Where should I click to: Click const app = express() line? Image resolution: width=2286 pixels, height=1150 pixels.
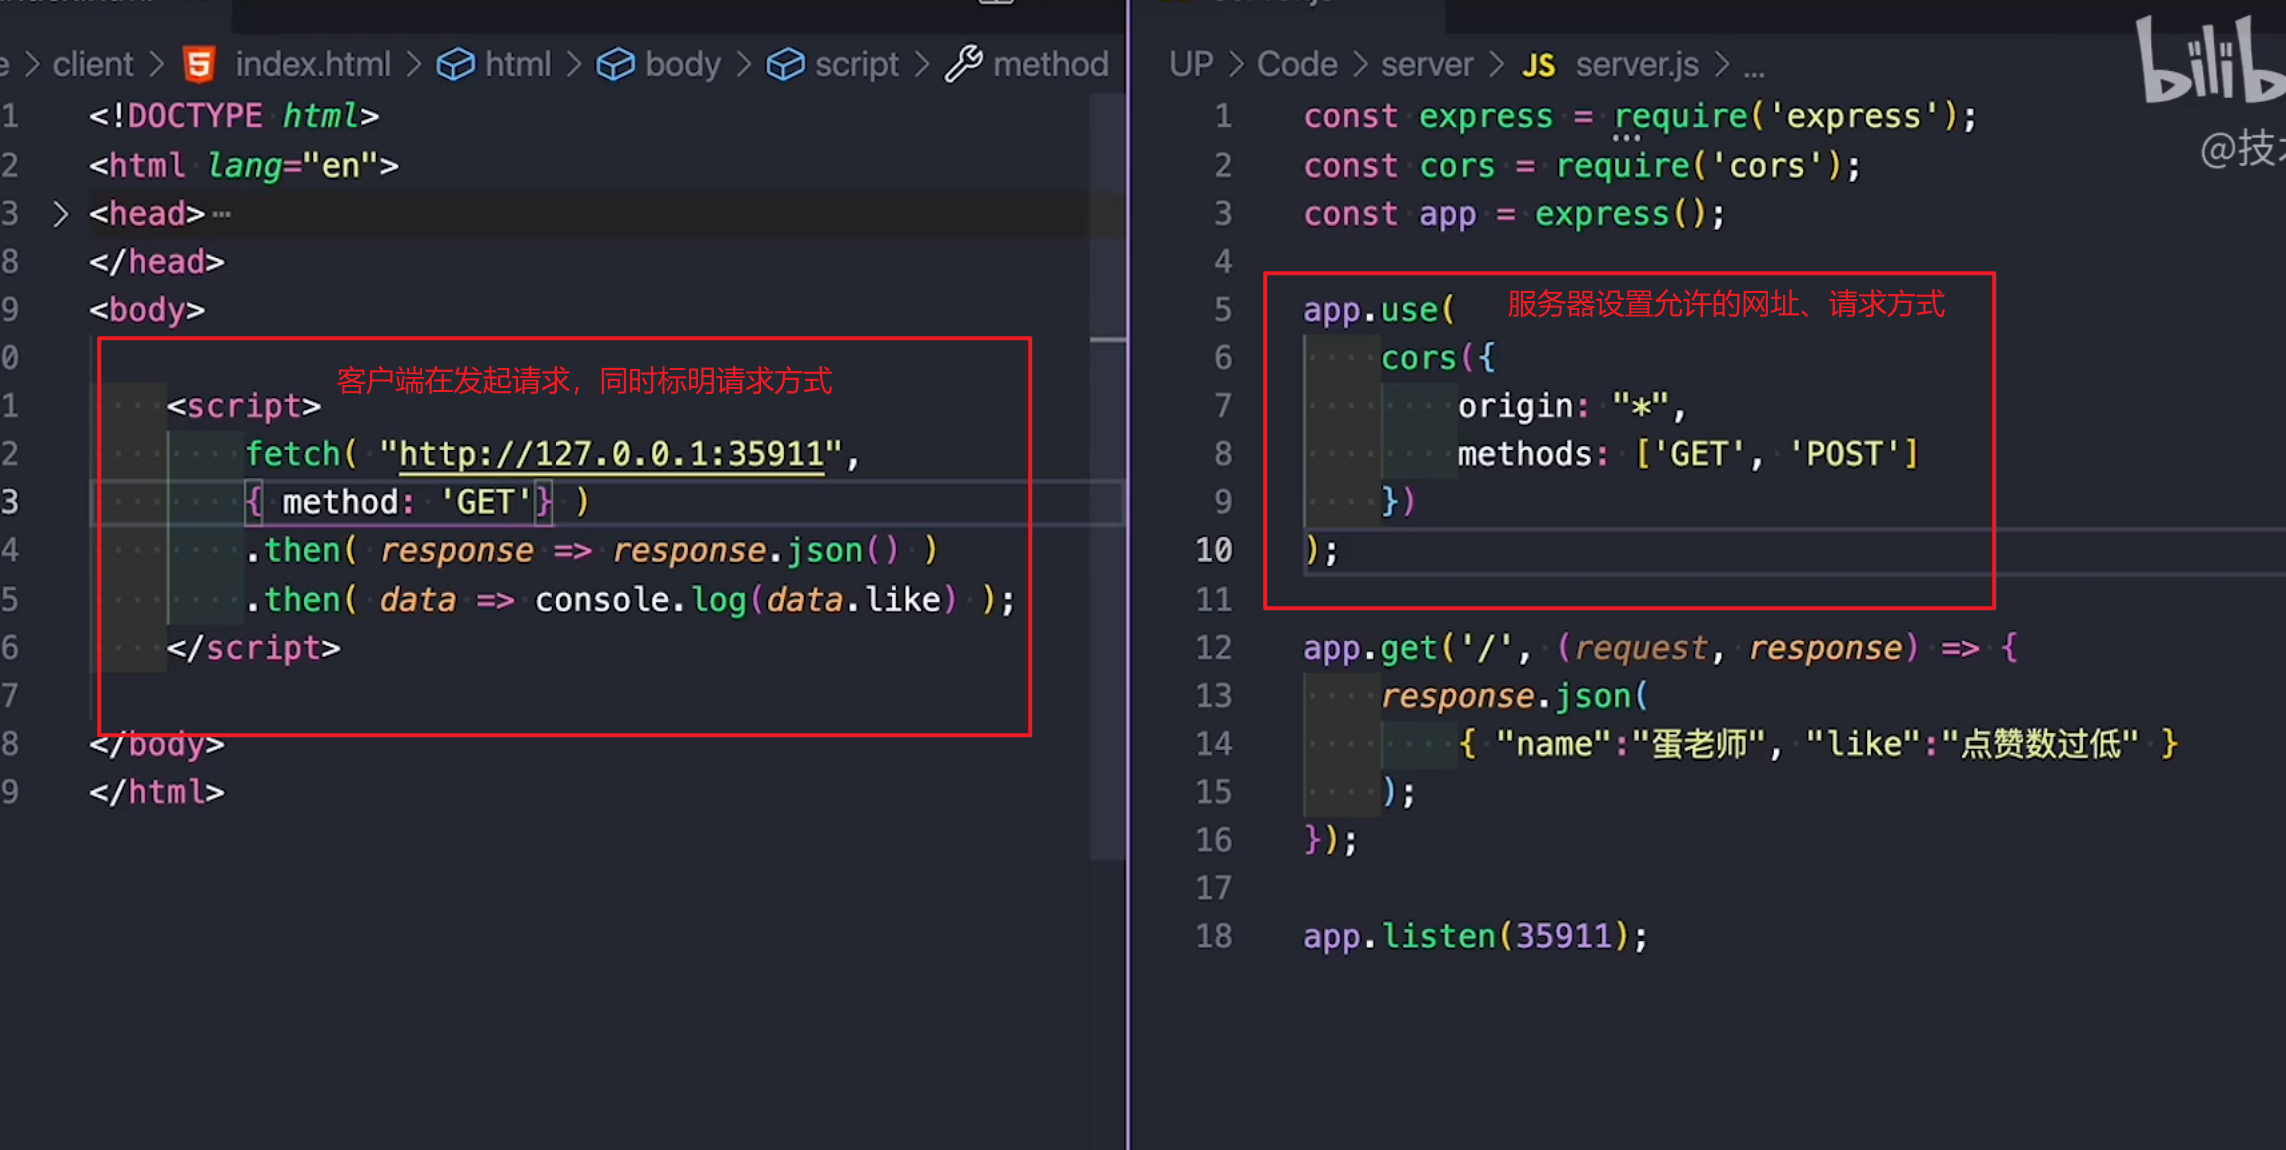[x=1514, y=214]
